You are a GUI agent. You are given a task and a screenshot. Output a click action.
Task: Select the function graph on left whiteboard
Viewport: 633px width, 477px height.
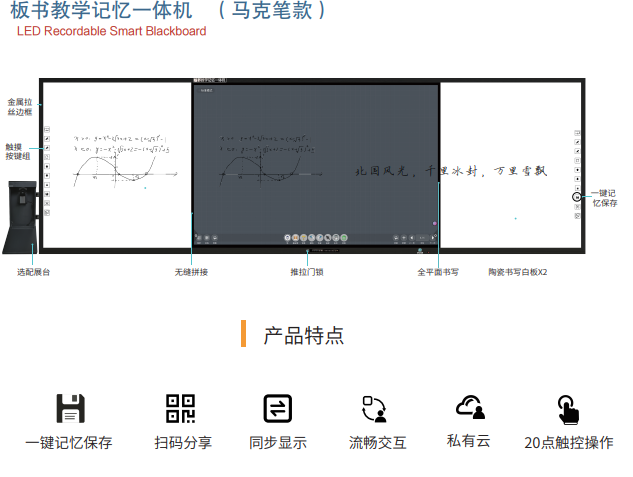pos(118,168)
